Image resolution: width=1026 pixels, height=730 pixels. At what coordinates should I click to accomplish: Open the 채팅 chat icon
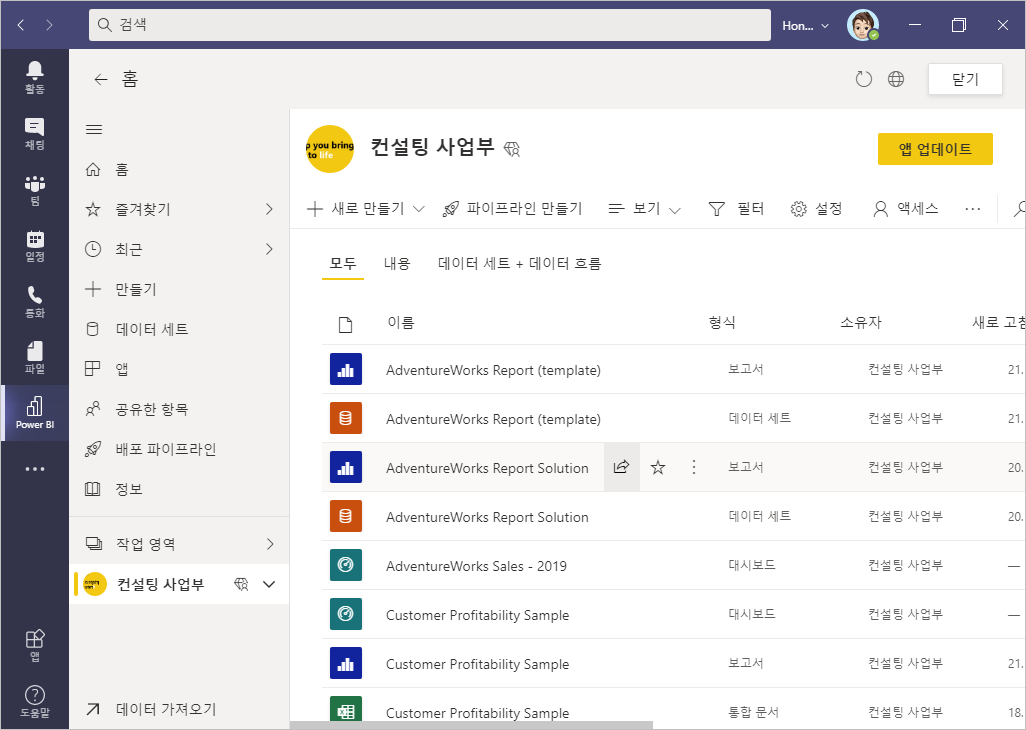[35, 134]
